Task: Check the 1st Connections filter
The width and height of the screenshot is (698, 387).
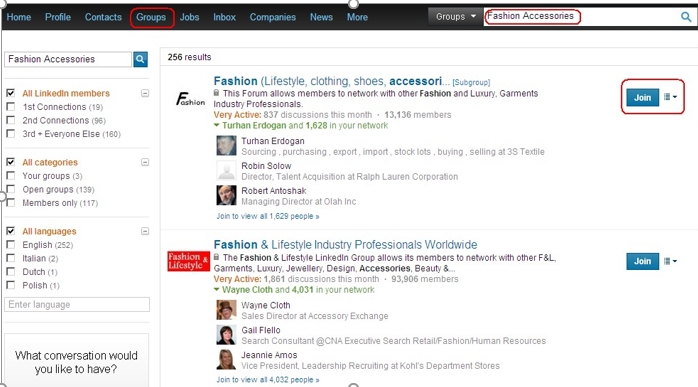Action: tap(11, 106)
